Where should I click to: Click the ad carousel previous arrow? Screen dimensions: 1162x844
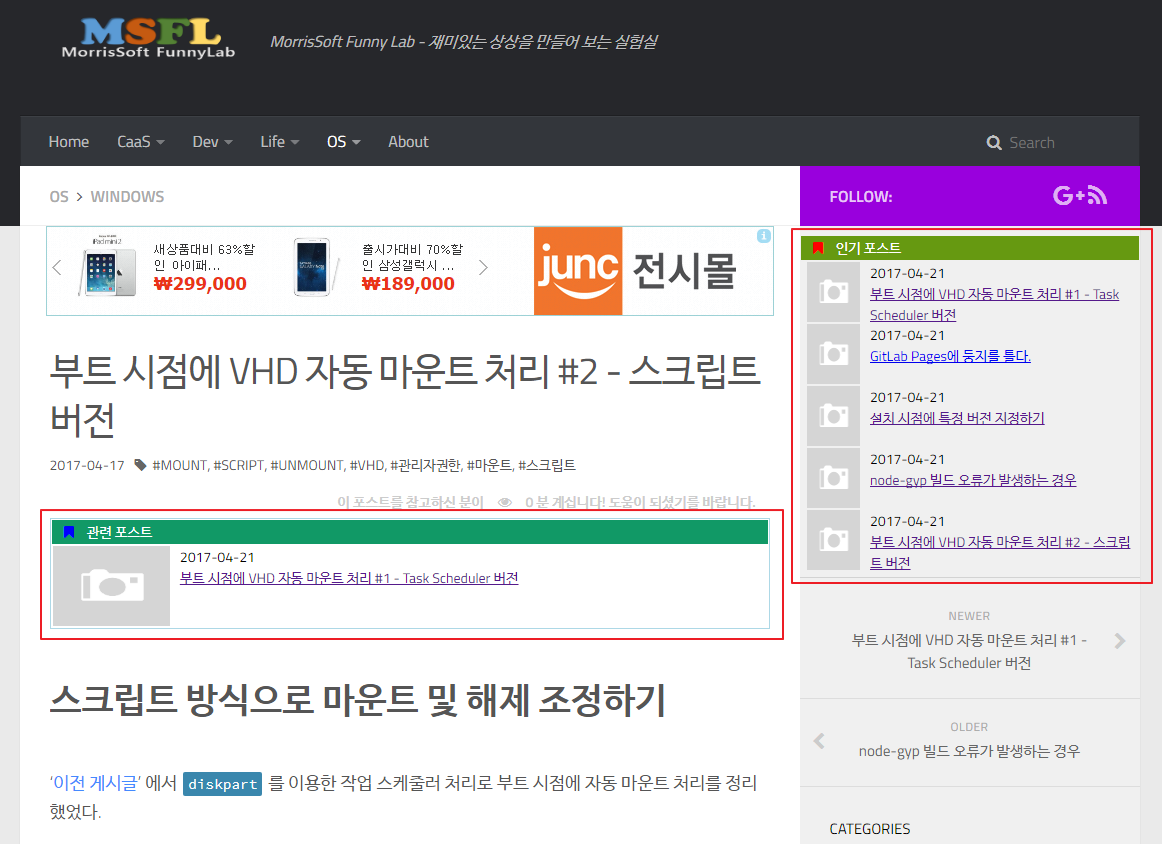coord(57,268)
